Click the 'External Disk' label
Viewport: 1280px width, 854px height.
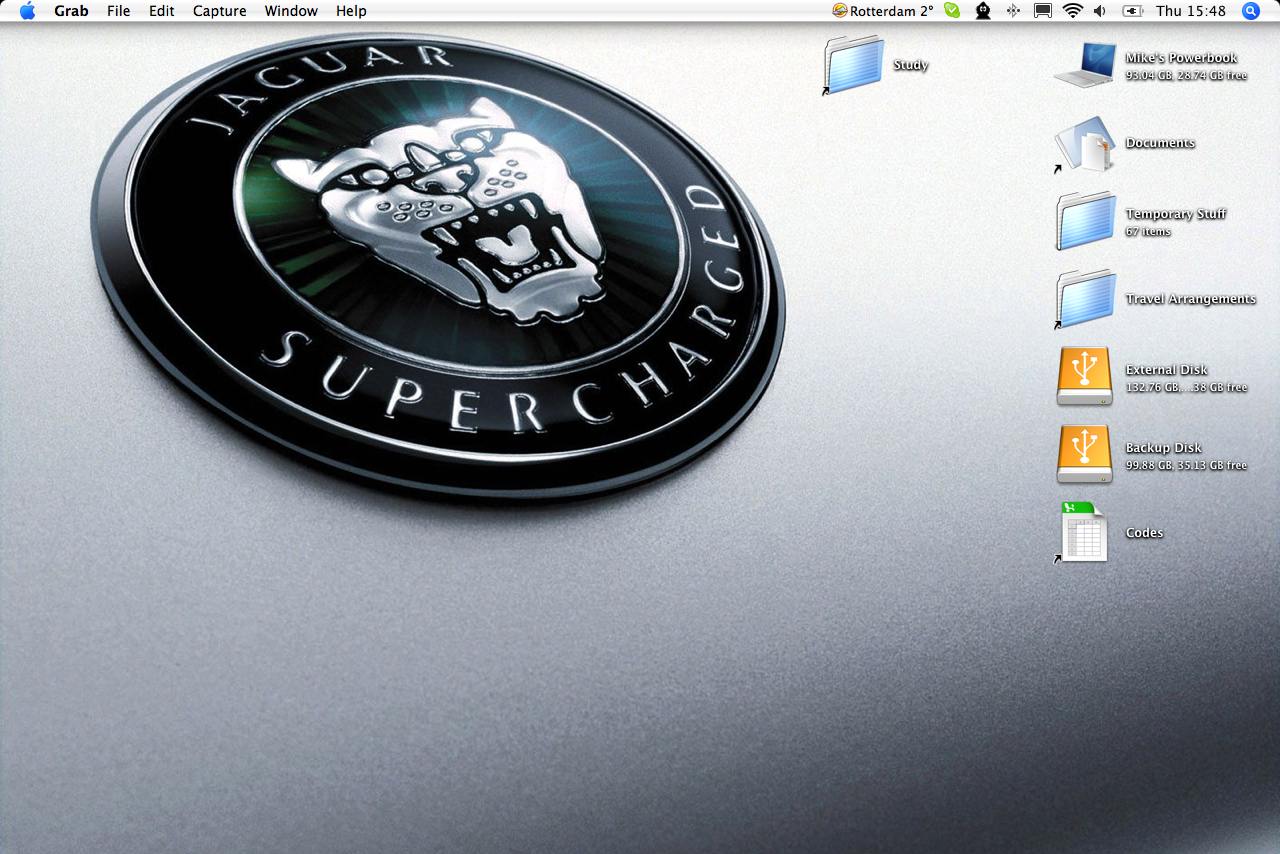[x=1166, y=370]
